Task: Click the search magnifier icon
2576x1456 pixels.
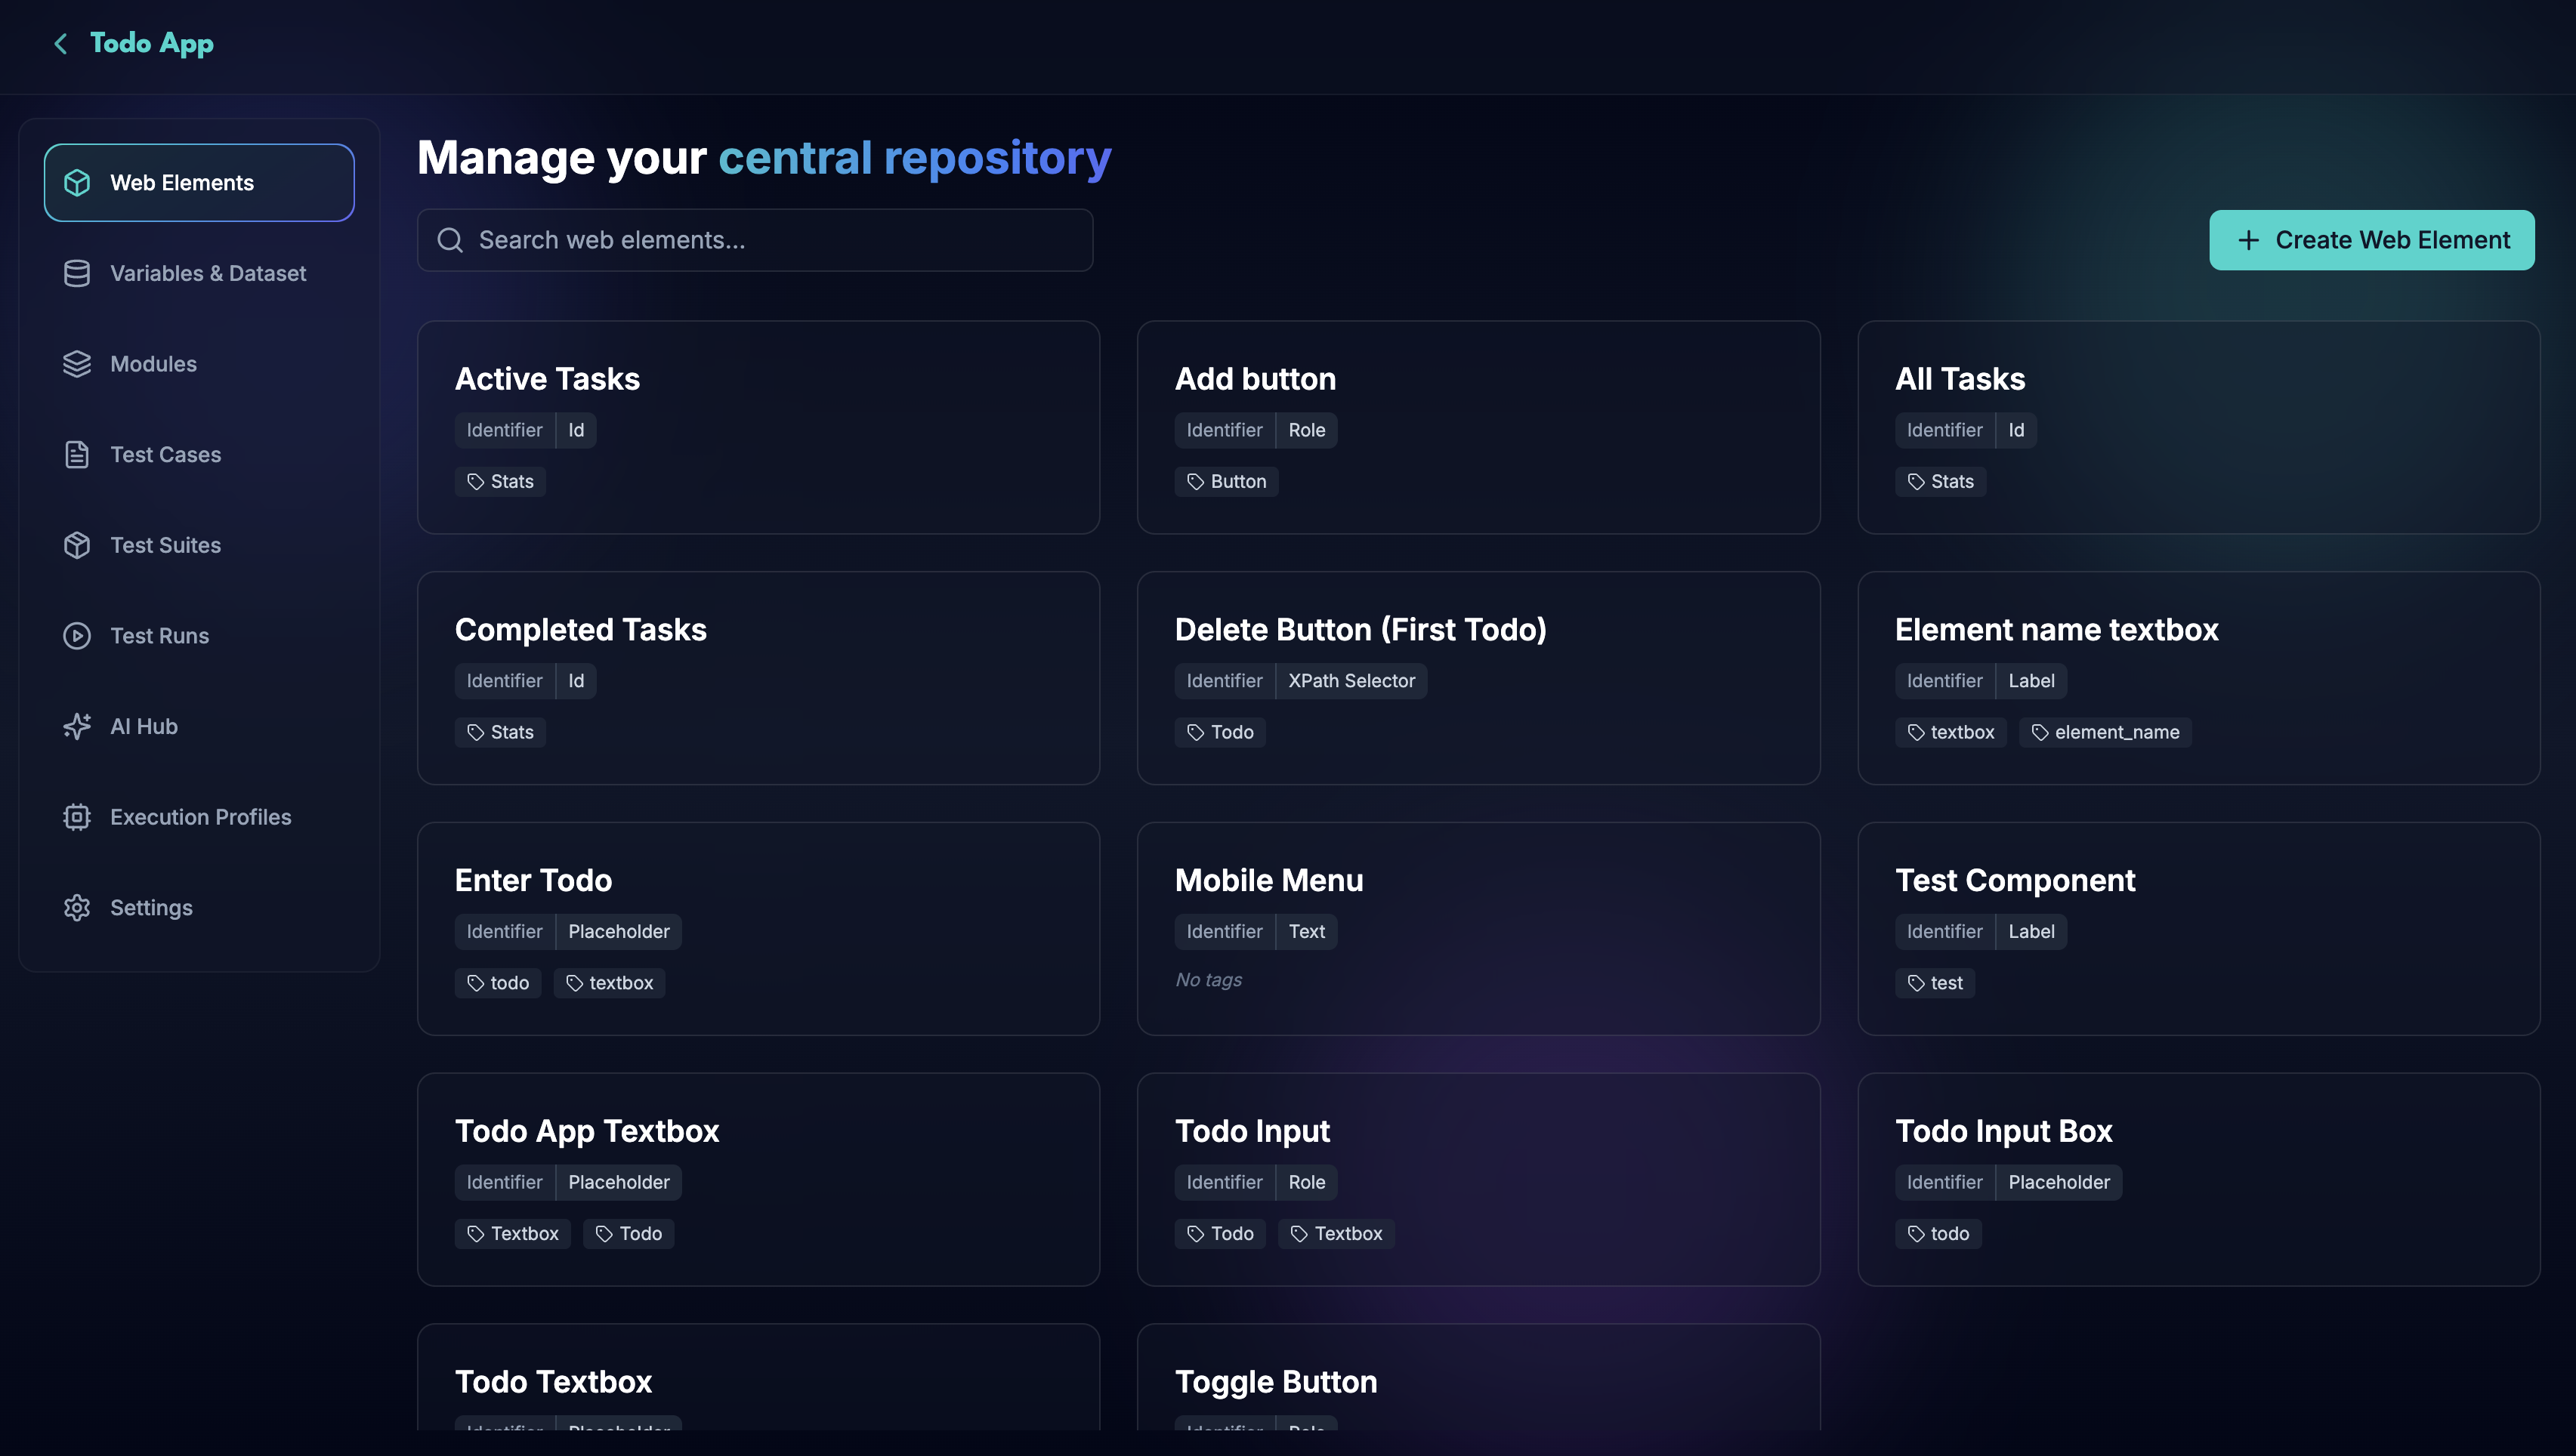Action: (x=450, y=240)
